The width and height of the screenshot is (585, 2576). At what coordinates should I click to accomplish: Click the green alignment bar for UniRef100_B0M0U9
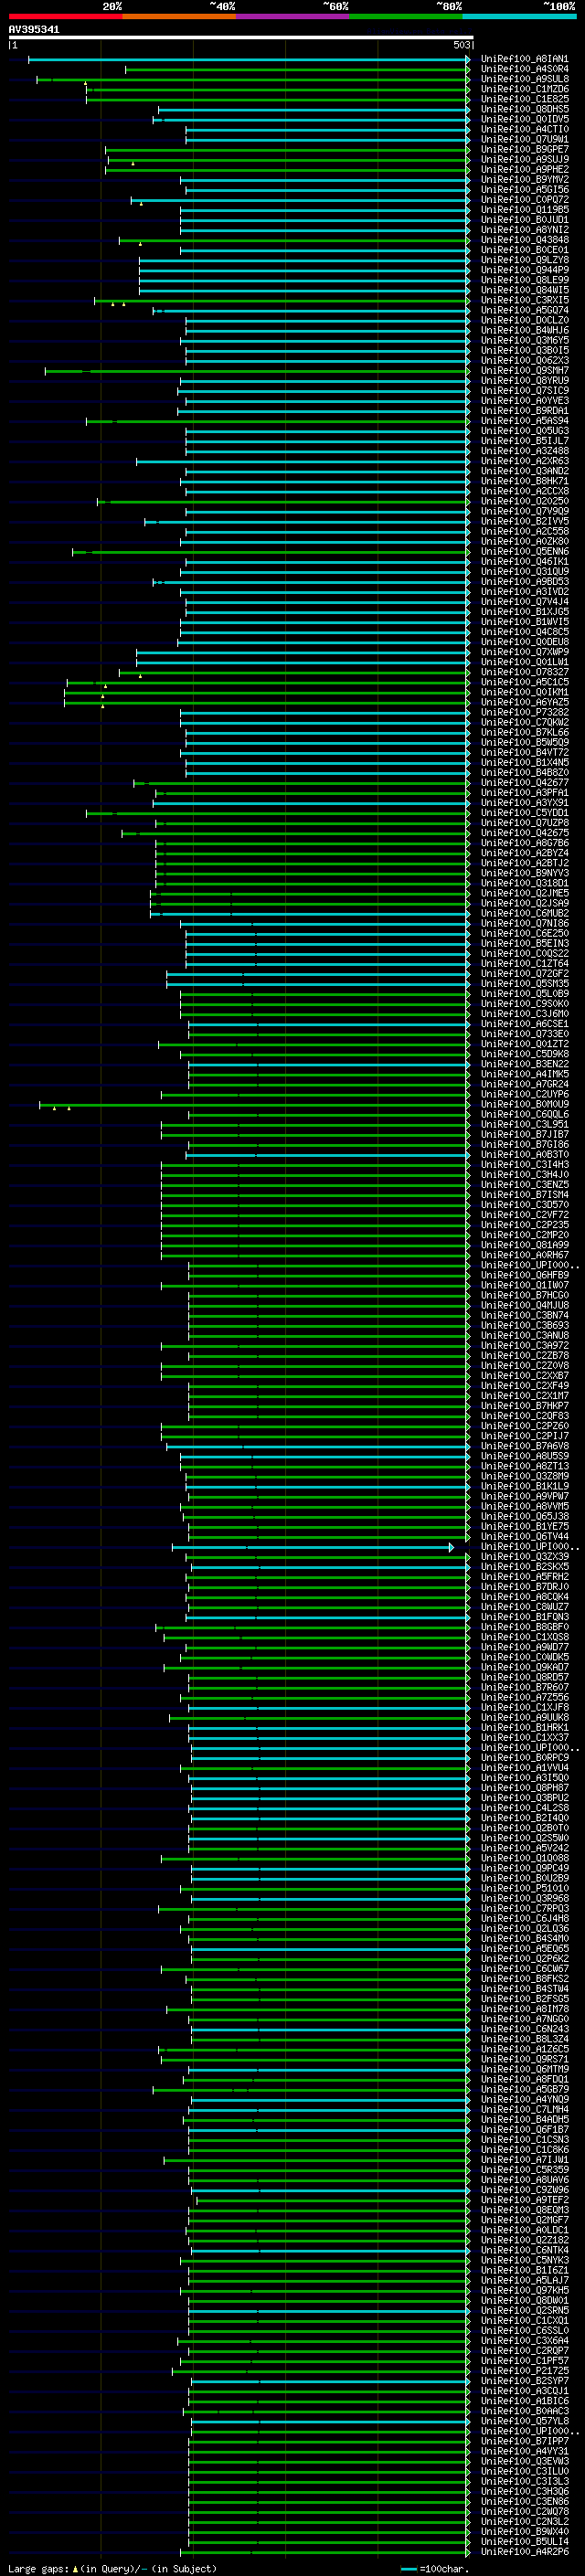coord(254,1105)
